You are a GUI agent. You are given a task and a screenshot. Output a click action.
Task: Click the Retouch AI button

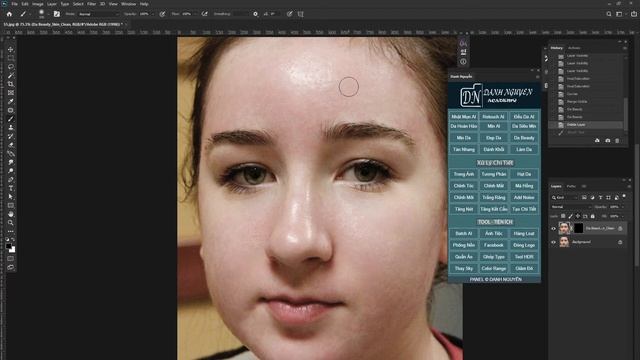(493, 117)
